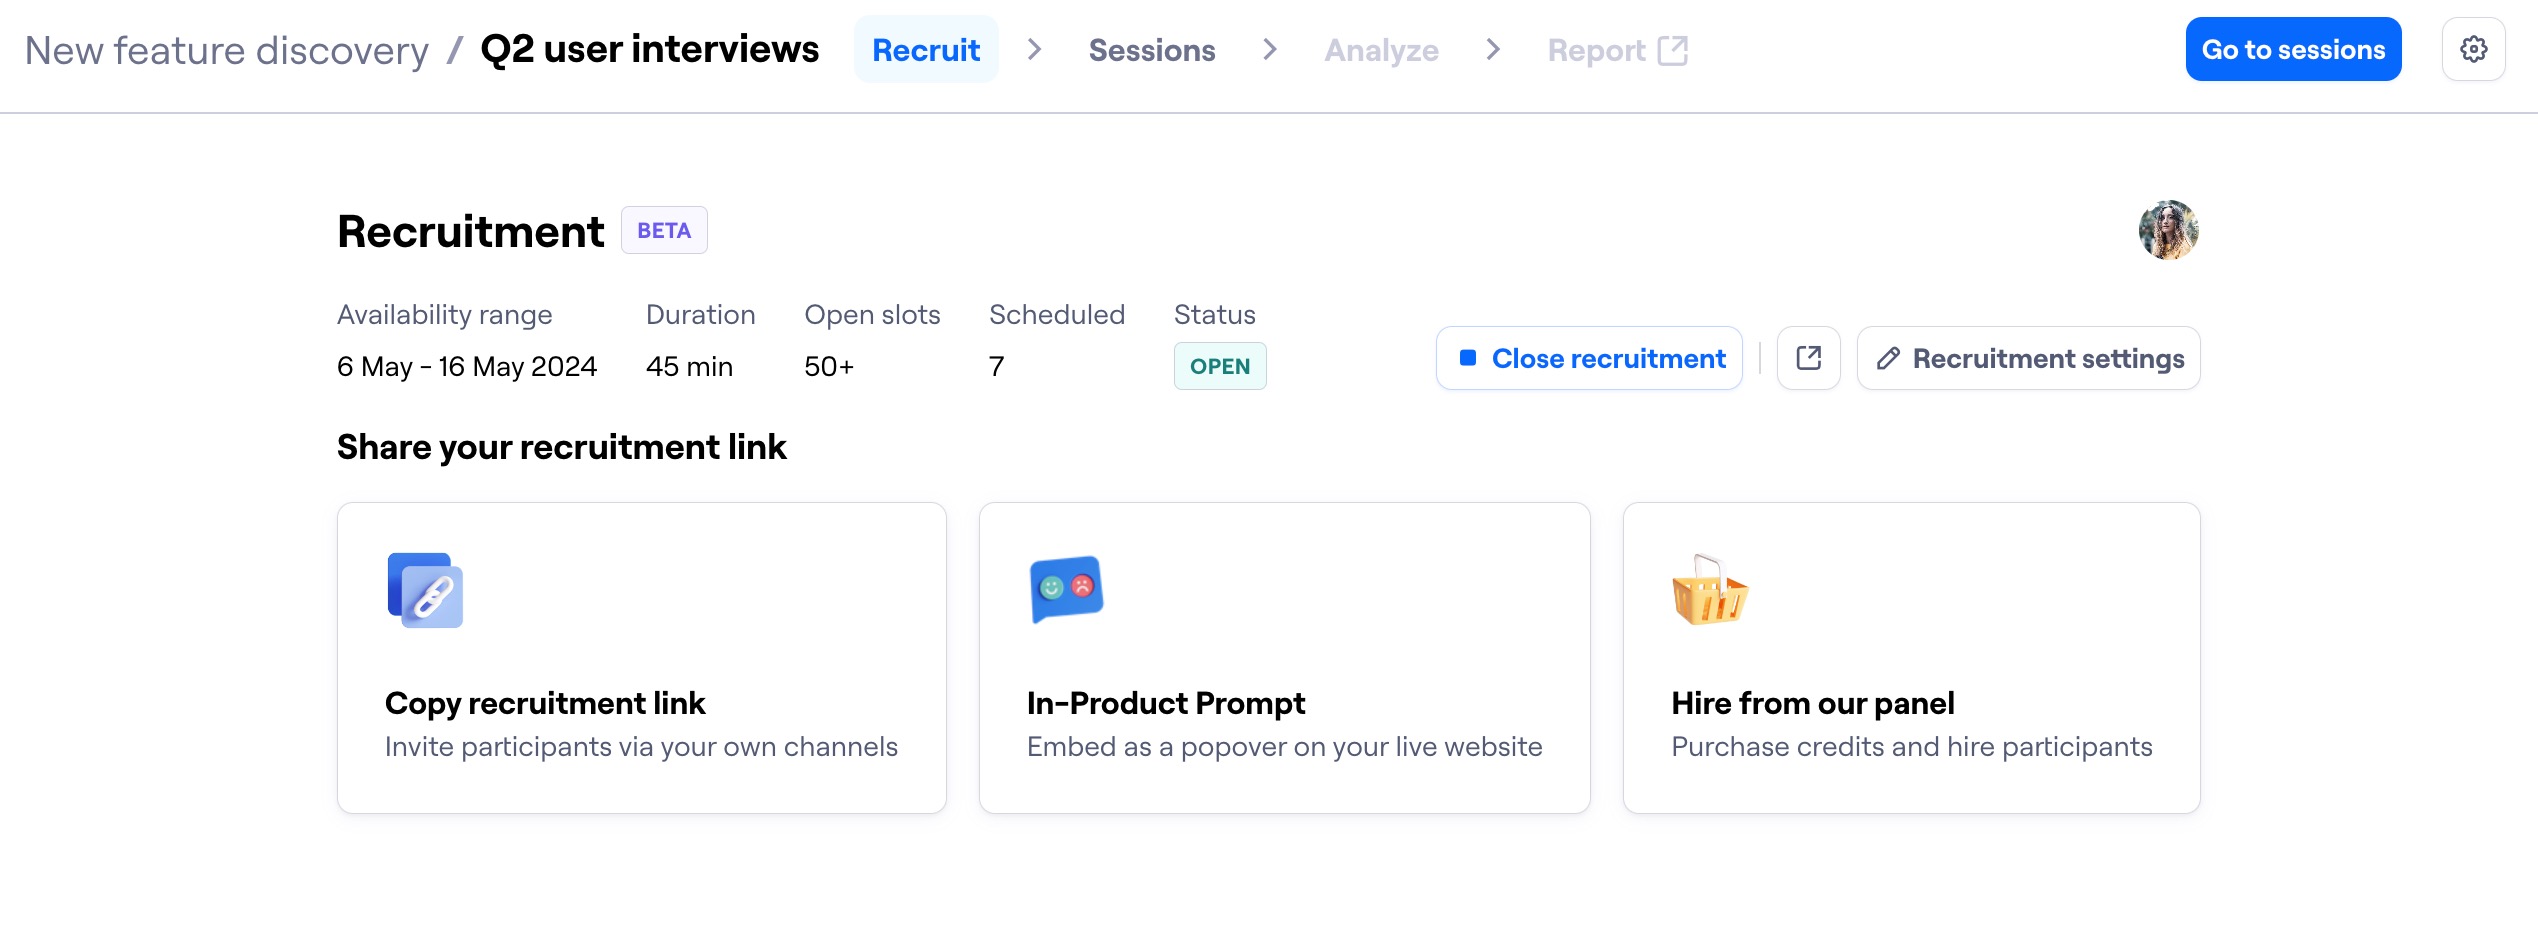
Task: Open the Sessions tab
Action: (x=1151, y=50)
